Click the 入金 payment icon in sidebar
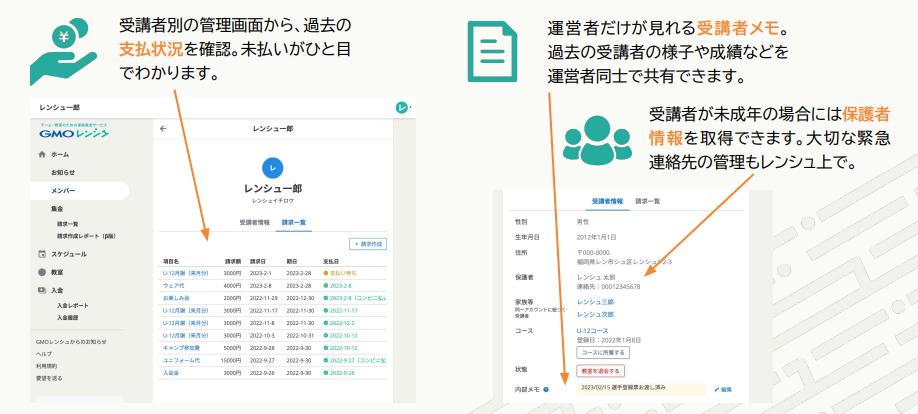Screen dimensions: 918x414 42,289
